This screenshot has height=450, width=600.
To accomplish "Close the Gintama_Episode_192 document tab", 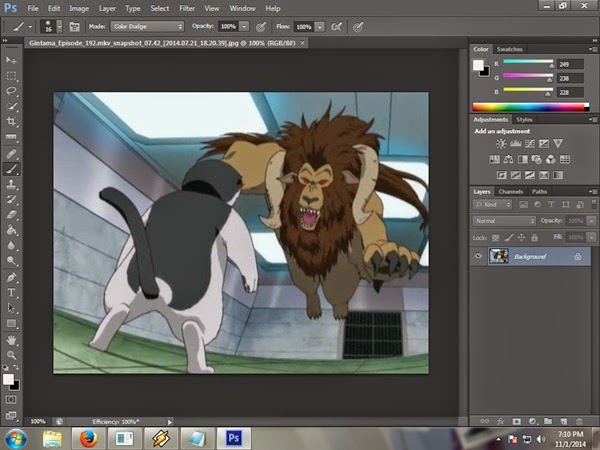I will pos(302,43).
